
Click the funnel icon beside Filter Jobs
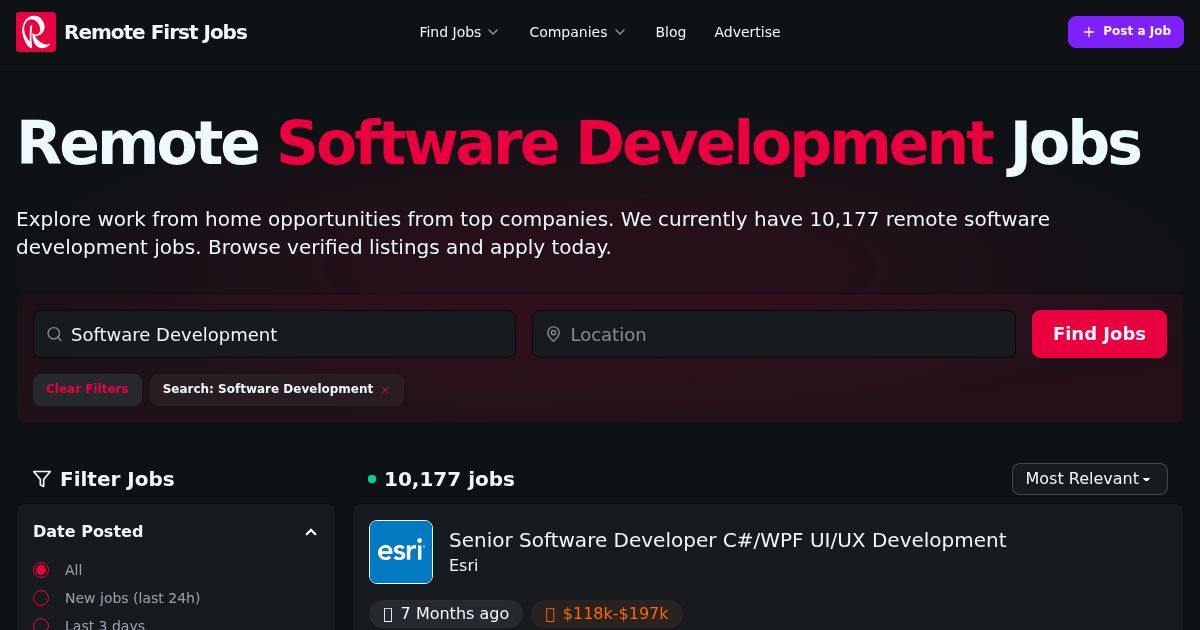pyautogui.click(x=42, y=479)
